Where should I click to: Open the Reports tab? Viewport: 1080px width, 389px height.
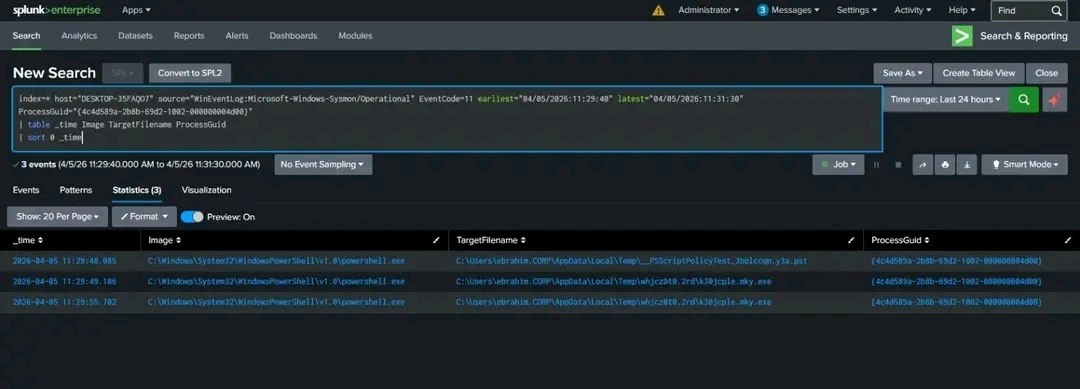189,36
